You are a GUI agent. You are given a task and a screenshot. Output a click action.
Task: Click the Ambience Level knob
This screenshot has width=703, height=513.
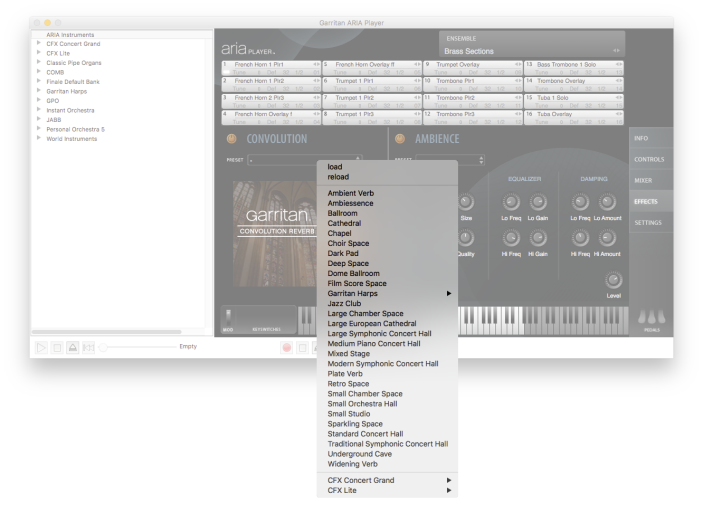point(613,280)
